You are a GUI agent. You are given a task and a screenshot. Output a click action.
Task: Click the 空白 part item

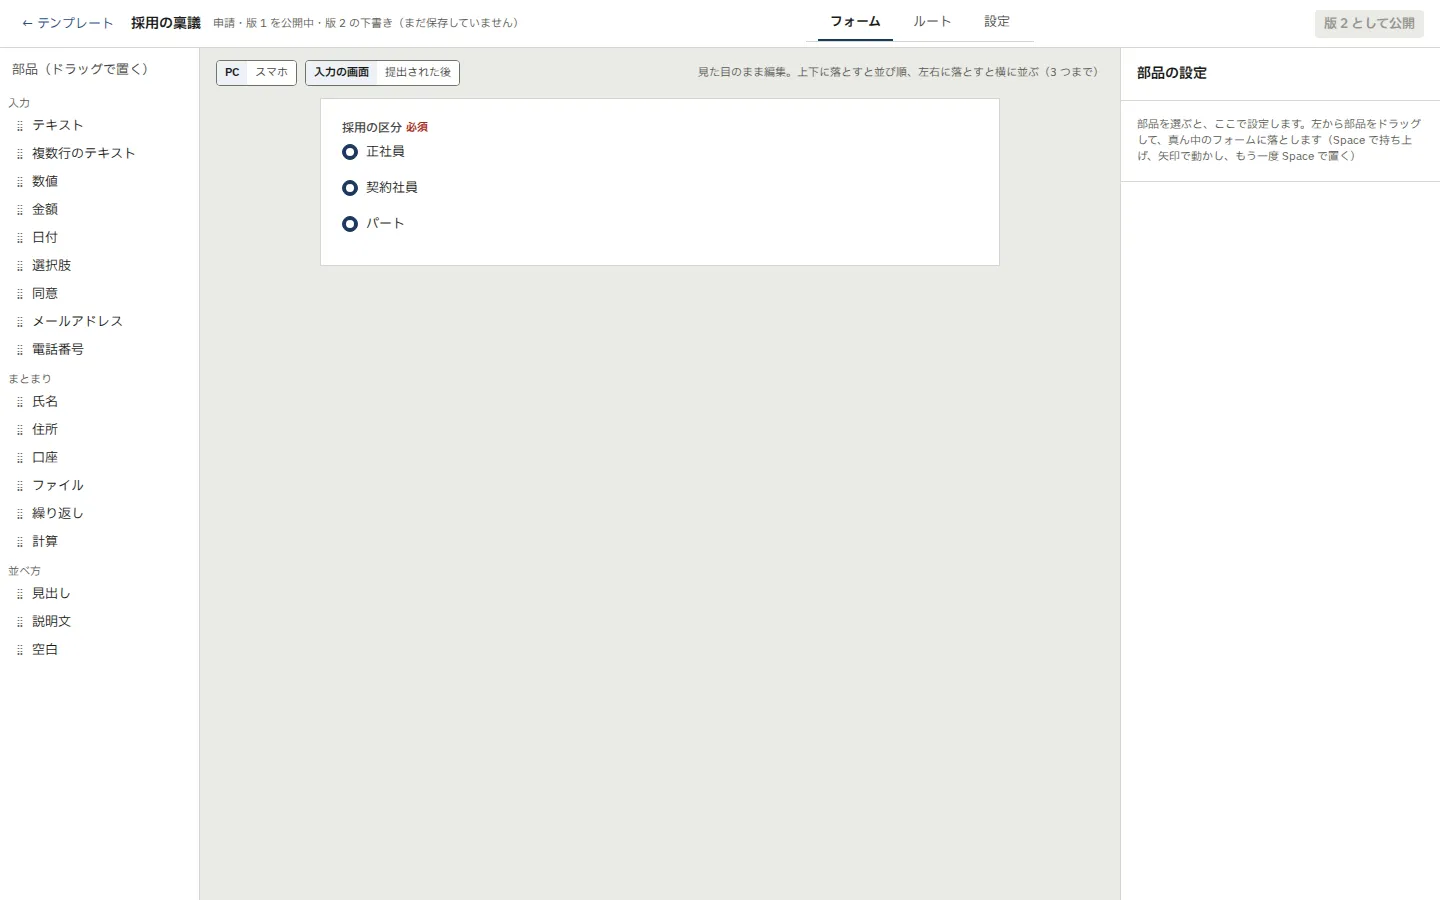click(x=100, y=650)
